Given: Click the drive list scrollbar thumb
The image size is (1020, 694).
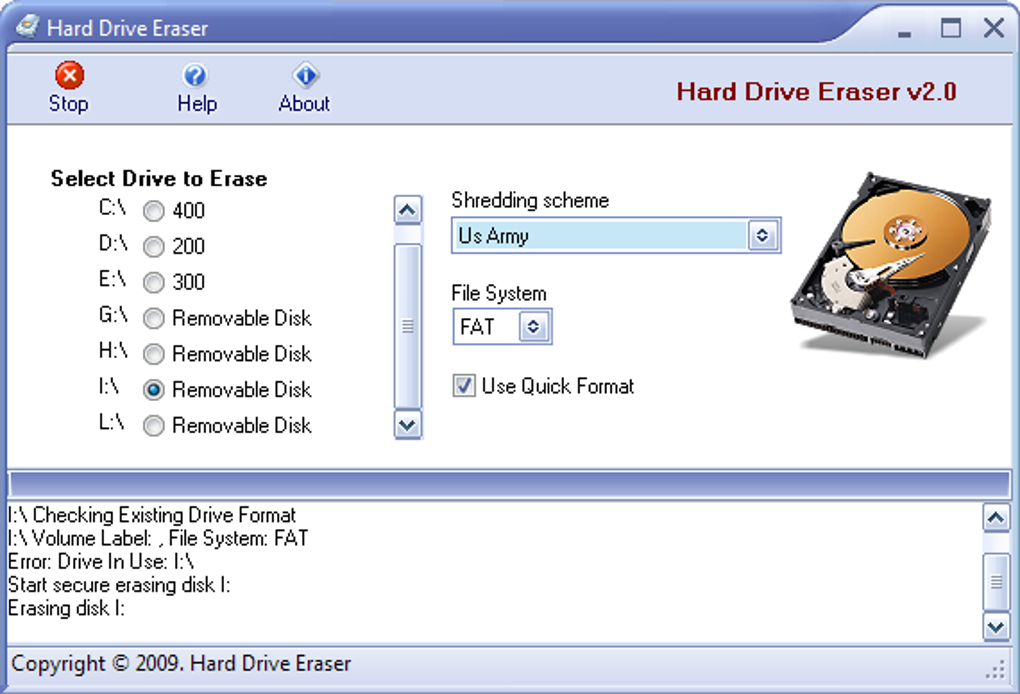Looking at the screenshot, I should tap(408, 326).
